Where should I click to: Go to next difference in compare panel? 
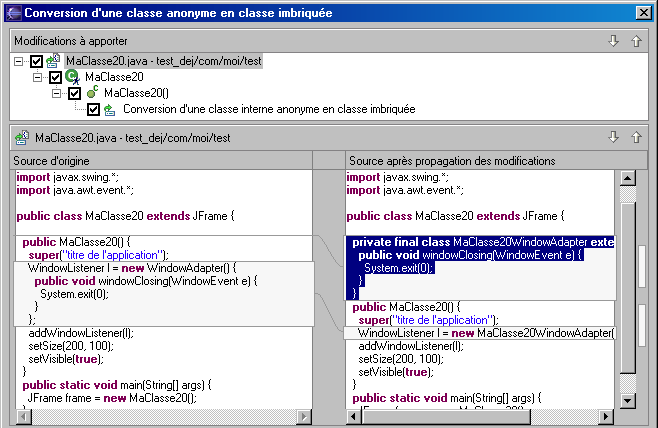pos(614,137)
